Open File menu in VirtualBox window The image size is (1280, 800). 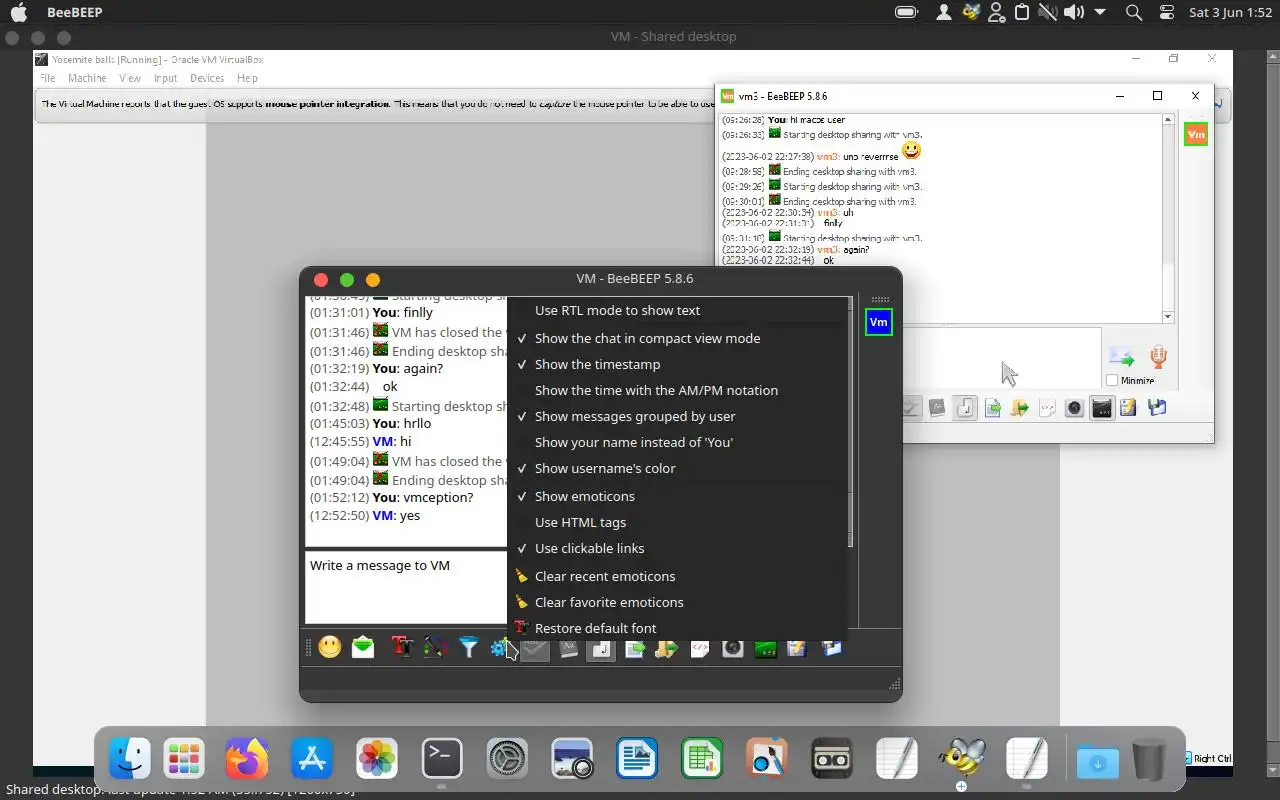tap(47, 78)
